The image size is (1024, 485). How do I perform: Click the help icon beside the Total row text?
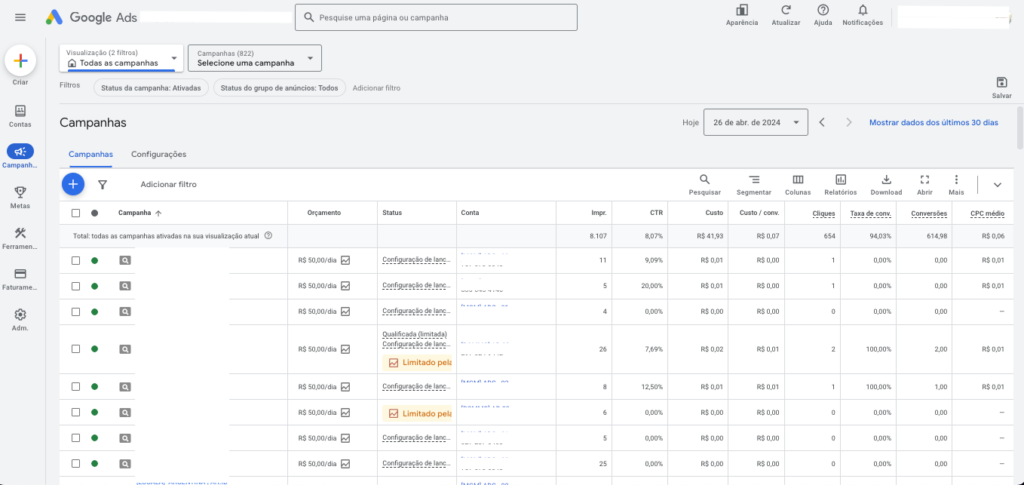(268, 236)
